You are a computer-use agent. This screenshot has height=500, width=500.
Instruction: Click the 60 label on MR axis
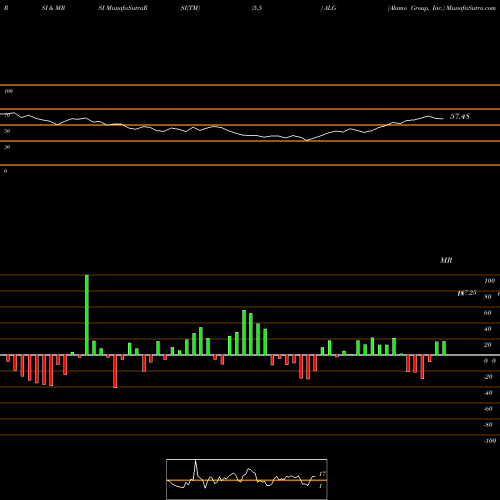(x=488, y=313)
